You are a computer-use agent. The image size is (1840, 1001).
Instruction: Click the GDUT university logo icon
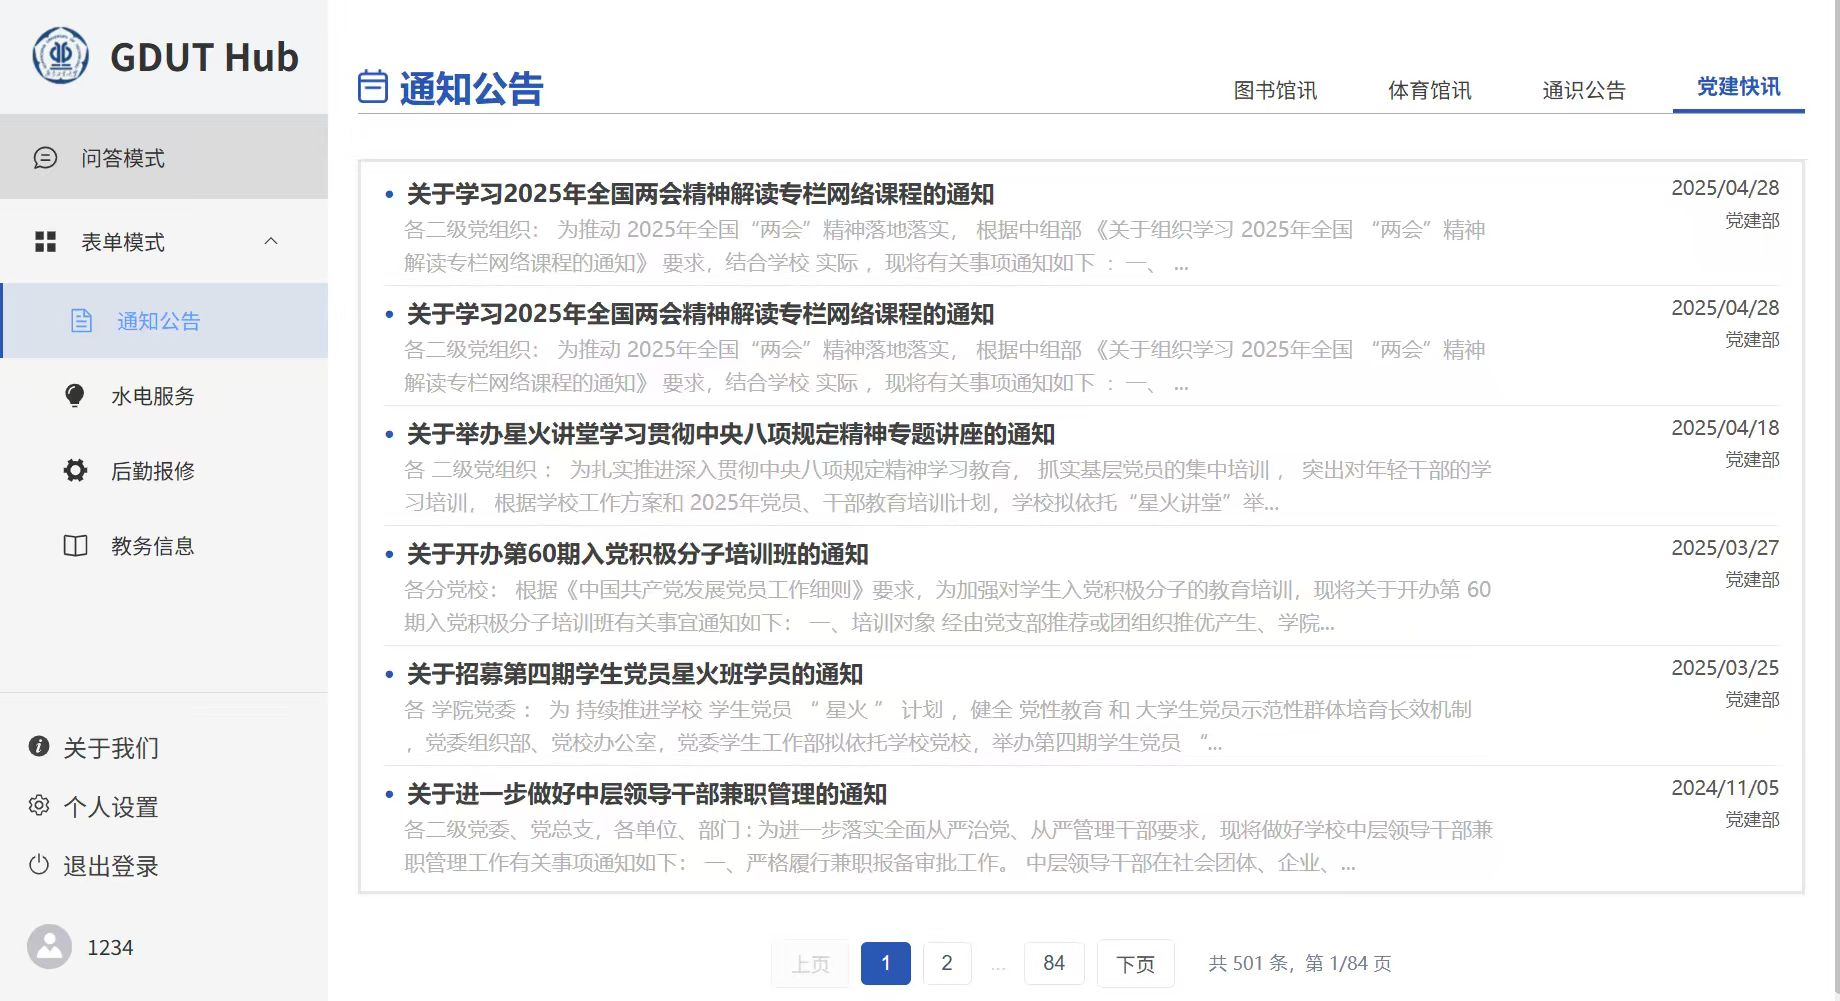[x=60, y=56]
